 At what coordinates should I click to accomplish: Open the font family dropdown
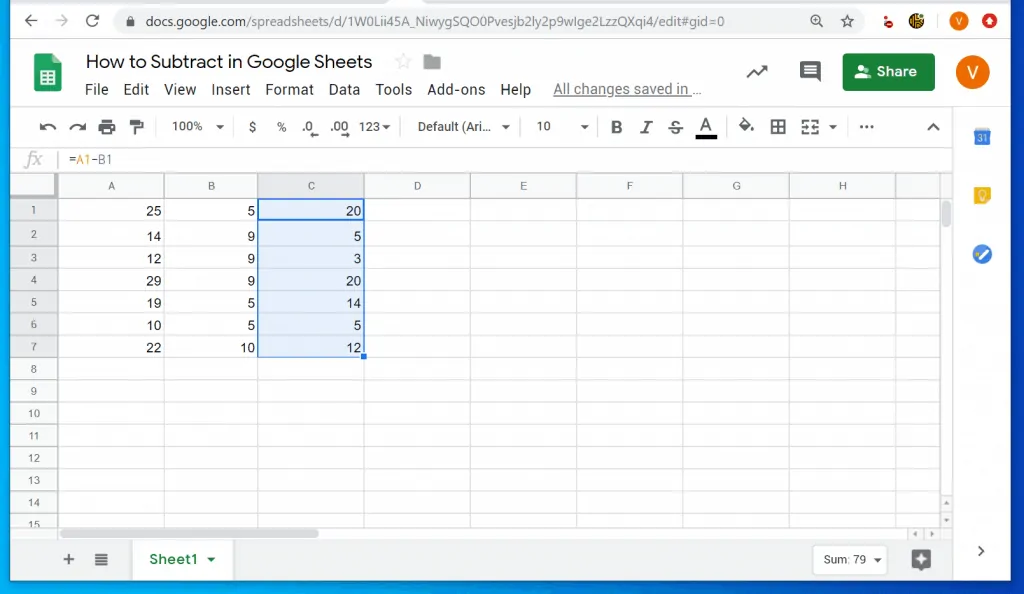tap(460, 126)
